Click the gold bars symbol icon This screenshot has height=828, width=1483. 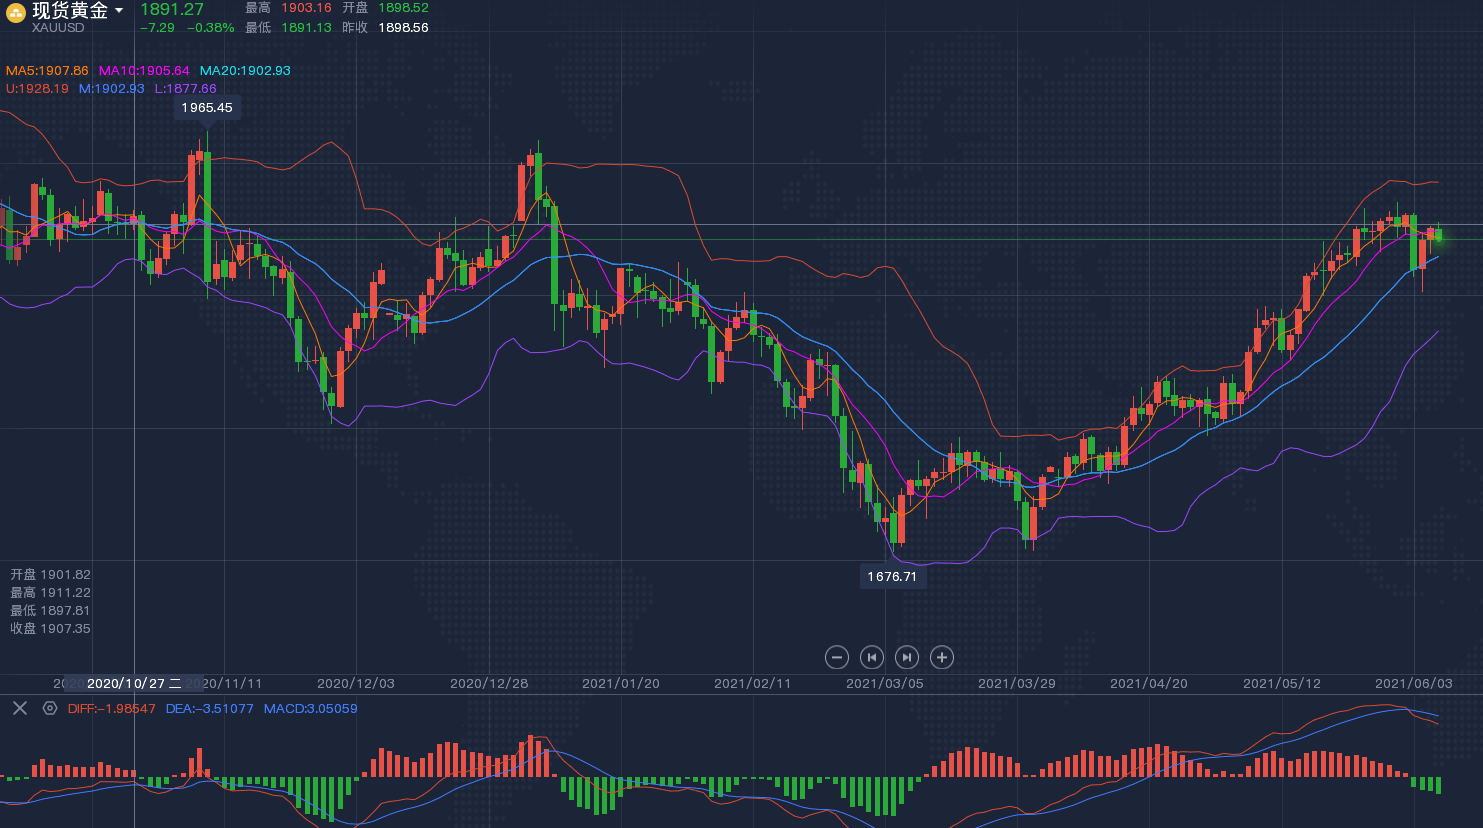point(15,12)
